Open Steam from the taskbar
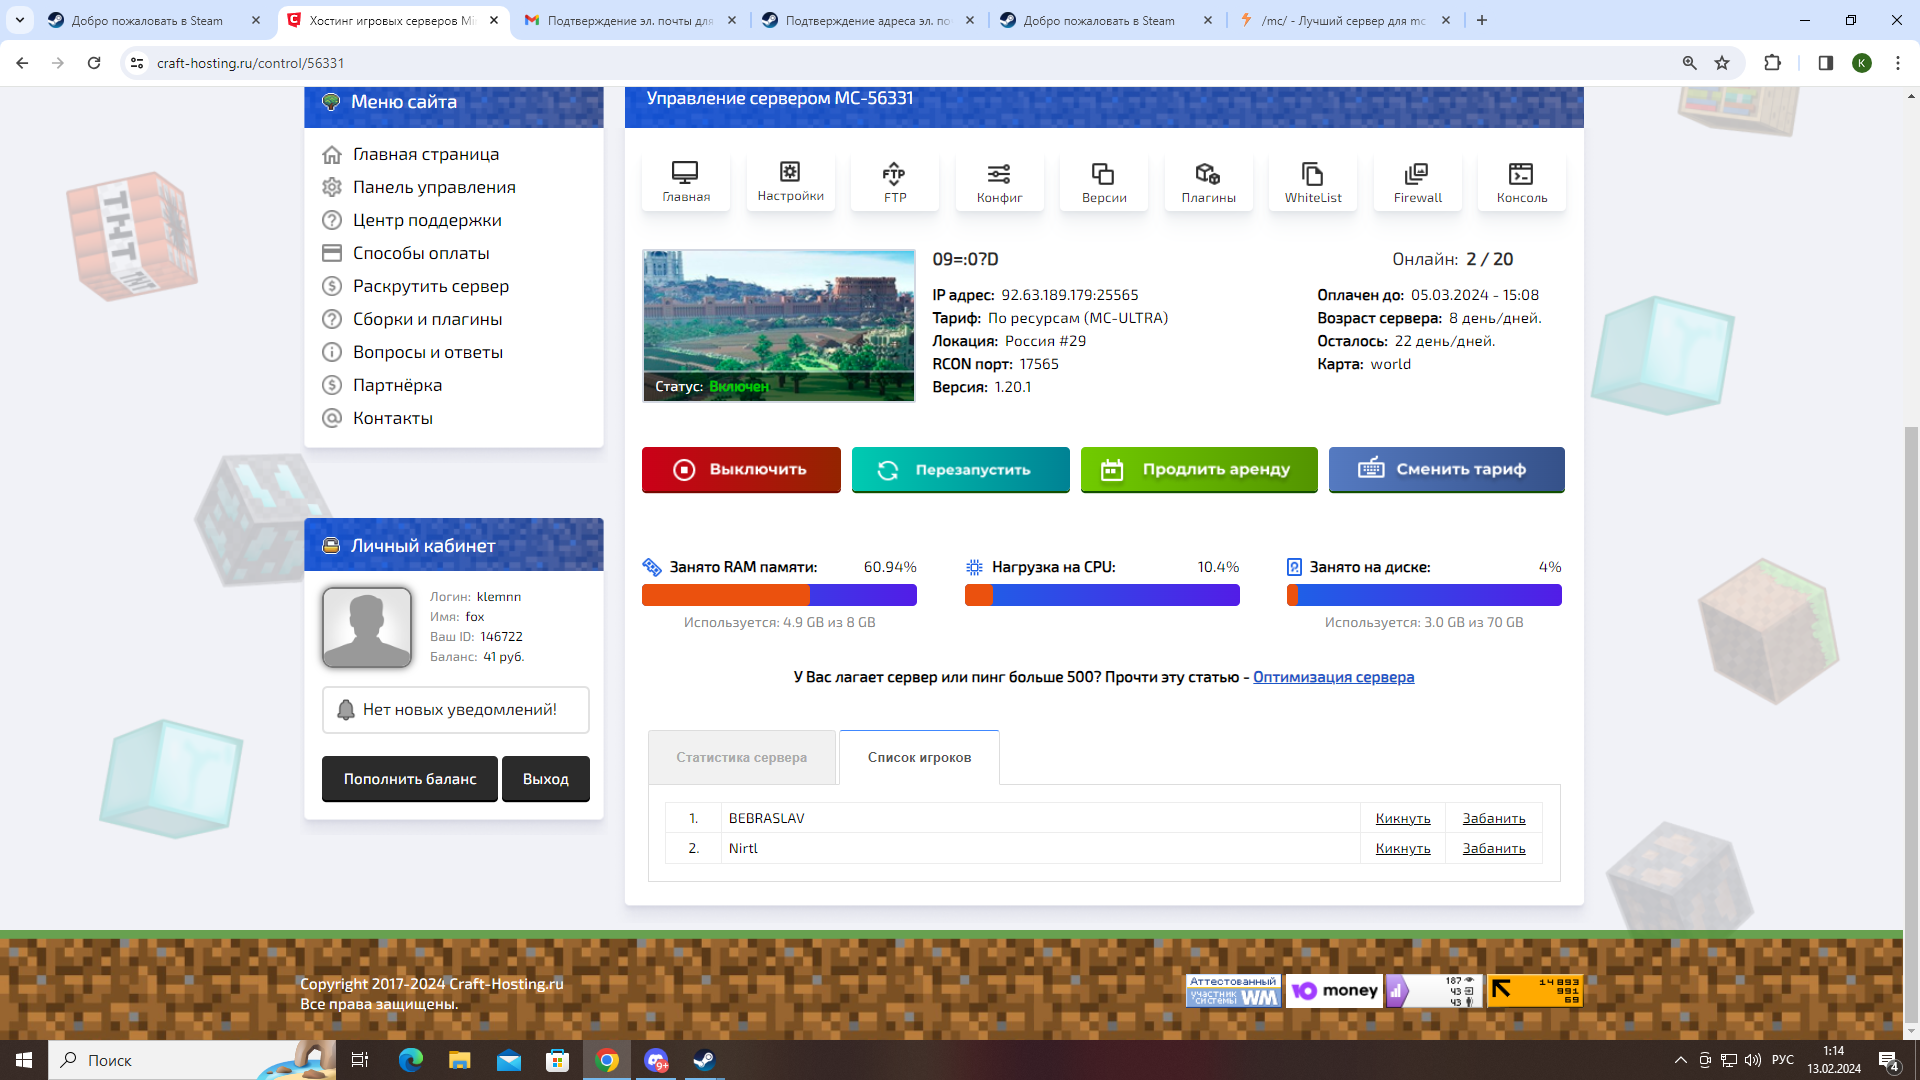 704,1060
